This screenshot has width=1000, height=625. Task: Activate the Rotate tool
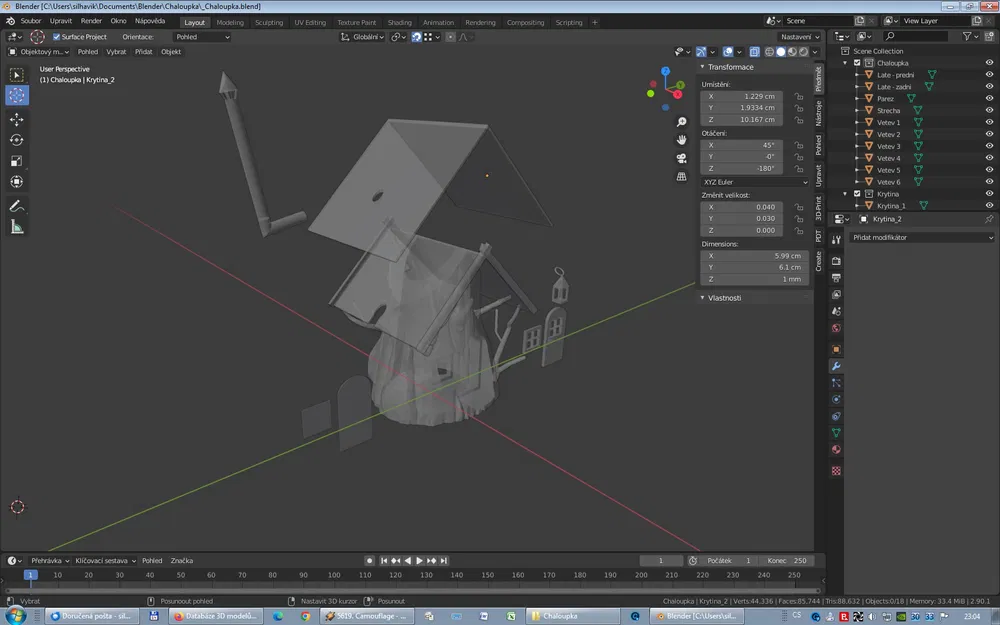[17, 140]
